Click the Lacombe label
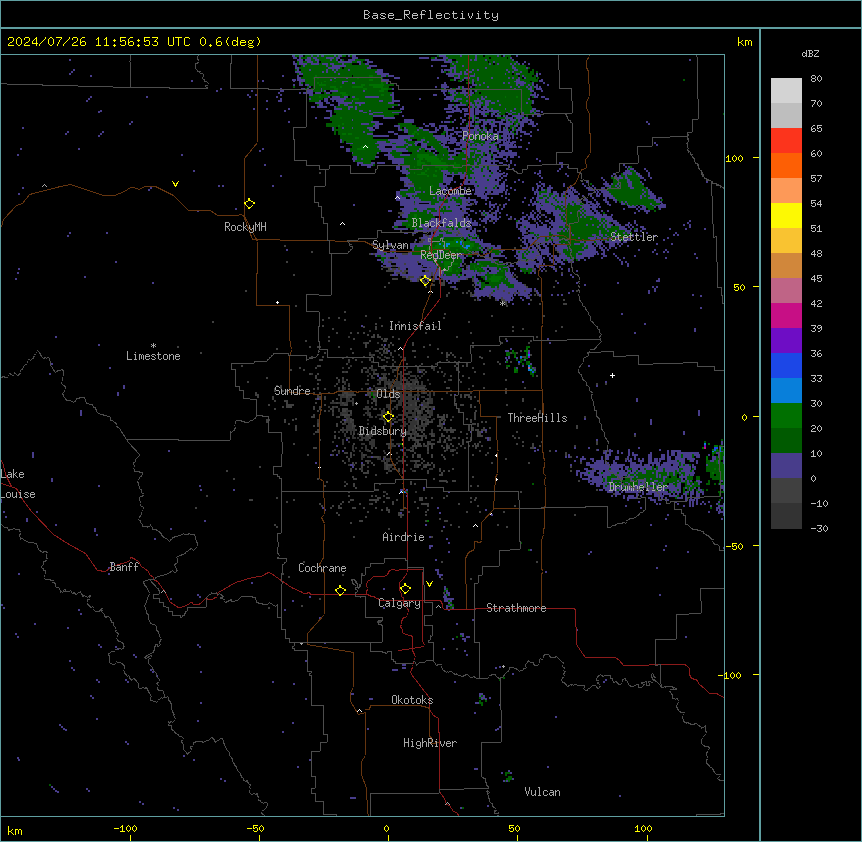This screenshot has height=842, width=862. tap(450, 191)
